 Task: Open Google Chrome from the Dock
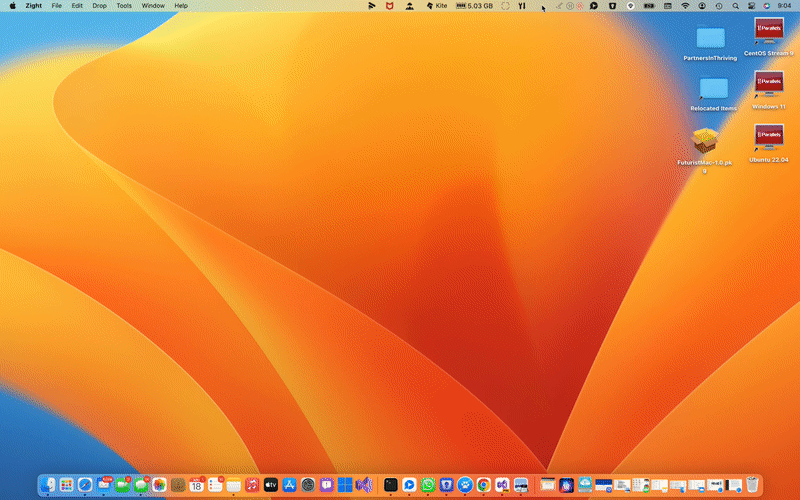pos(483,485)
